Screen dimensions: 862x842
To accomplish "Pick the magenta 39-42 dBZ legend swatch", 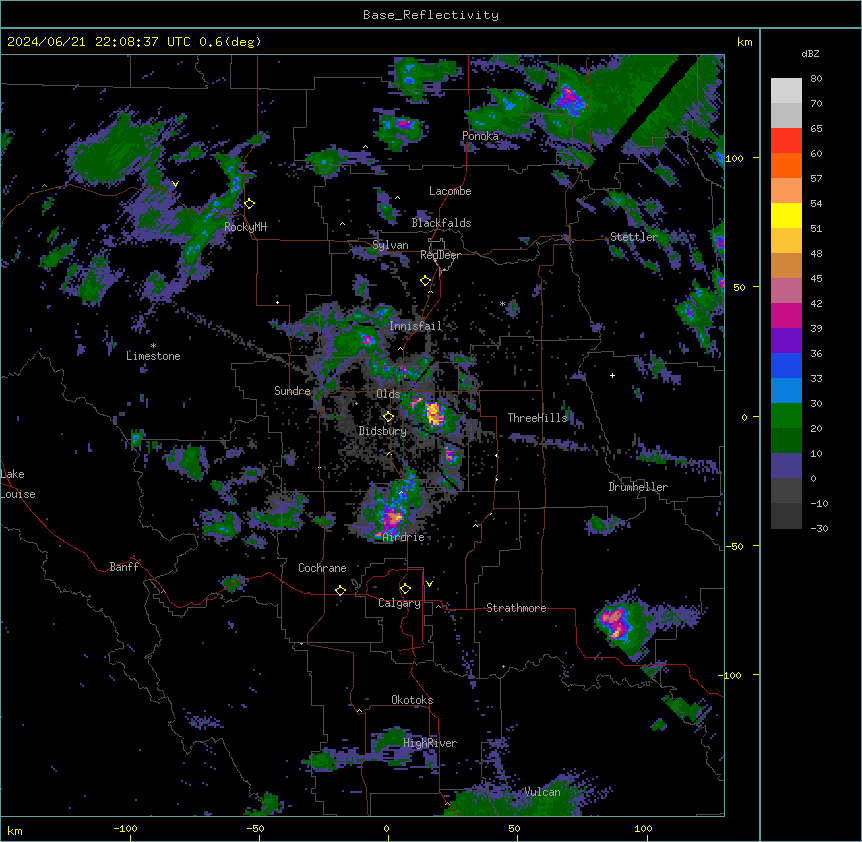I will tap(786, 315).
